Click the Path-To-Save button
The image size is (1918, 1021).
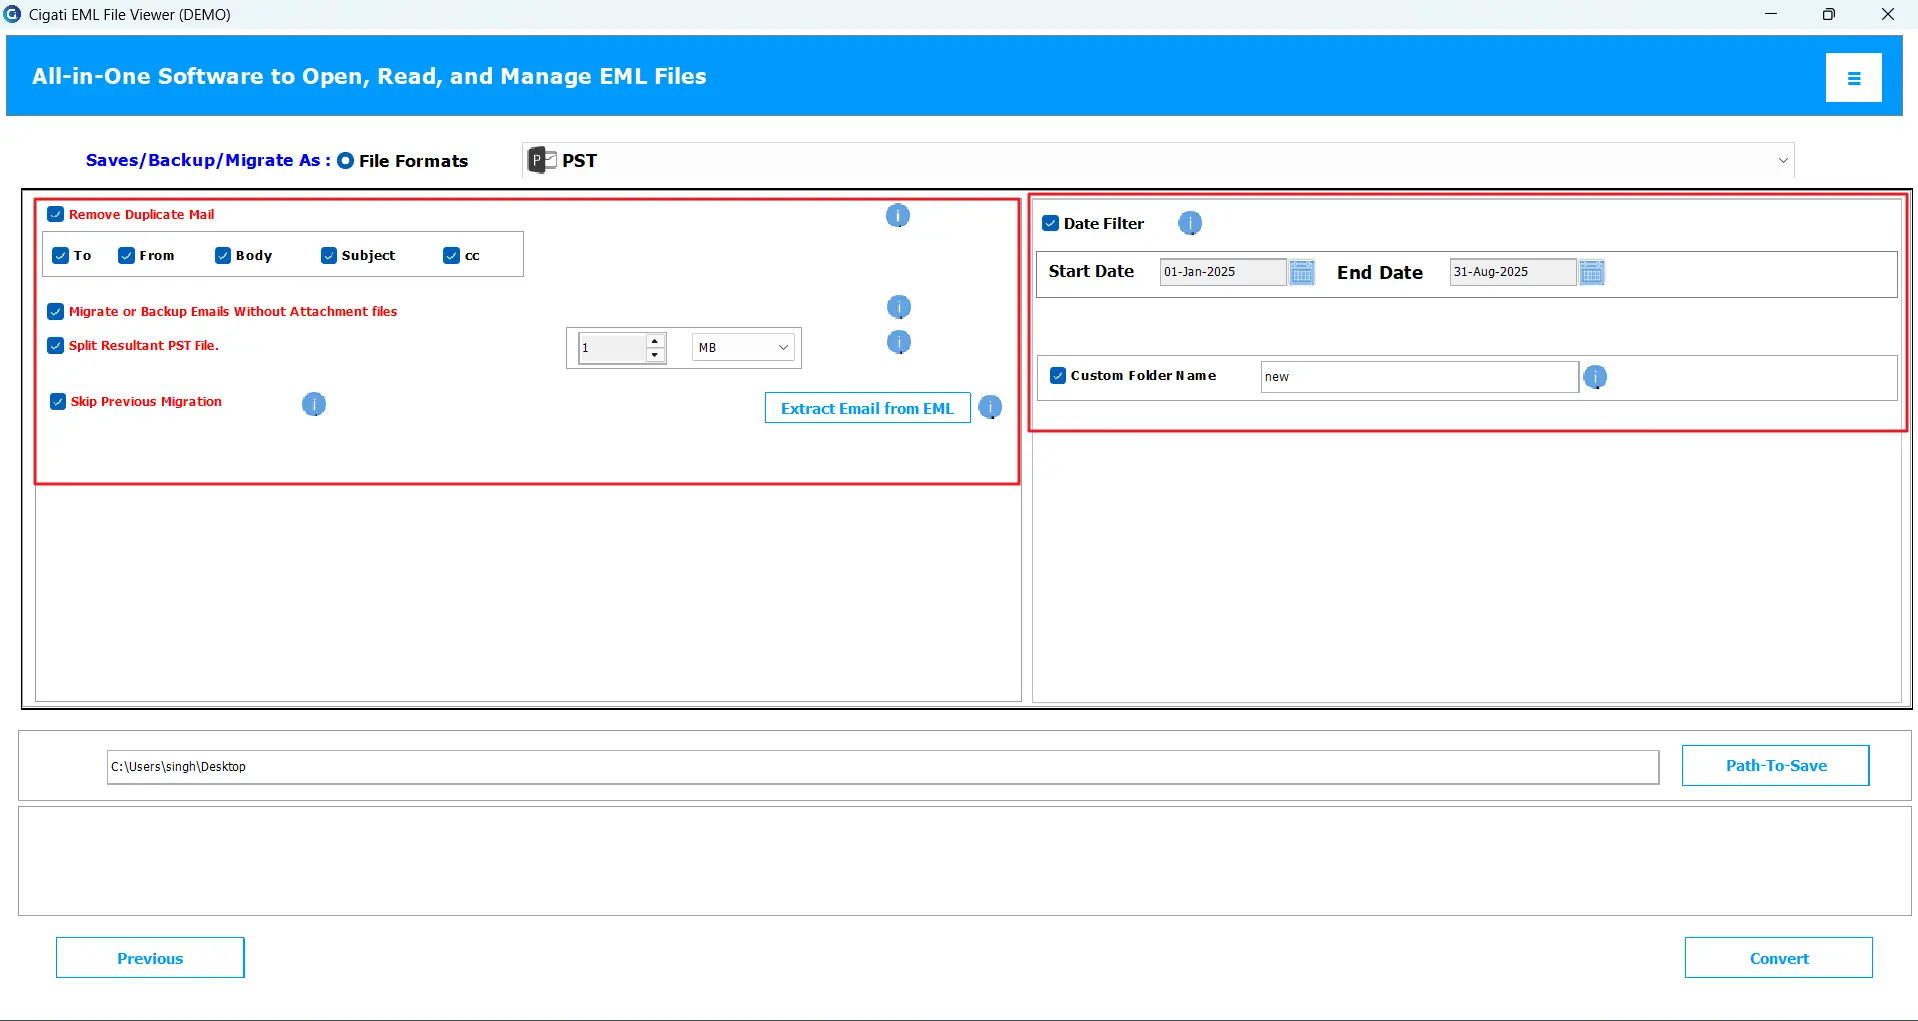(1775, 765)
